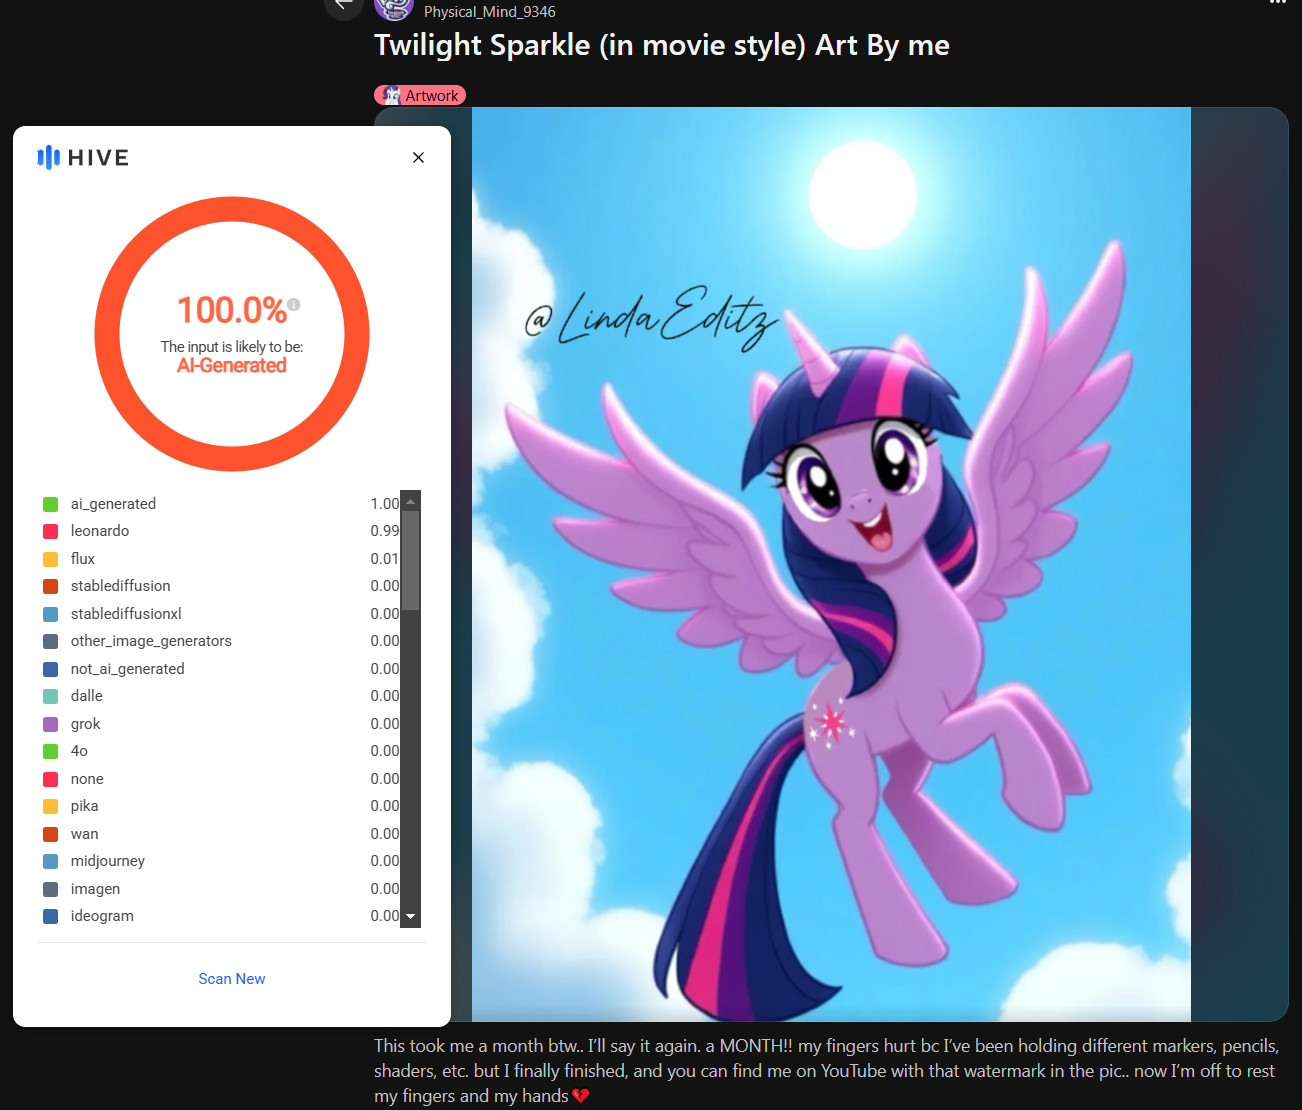Go back with the arrow button

point(343,6)
